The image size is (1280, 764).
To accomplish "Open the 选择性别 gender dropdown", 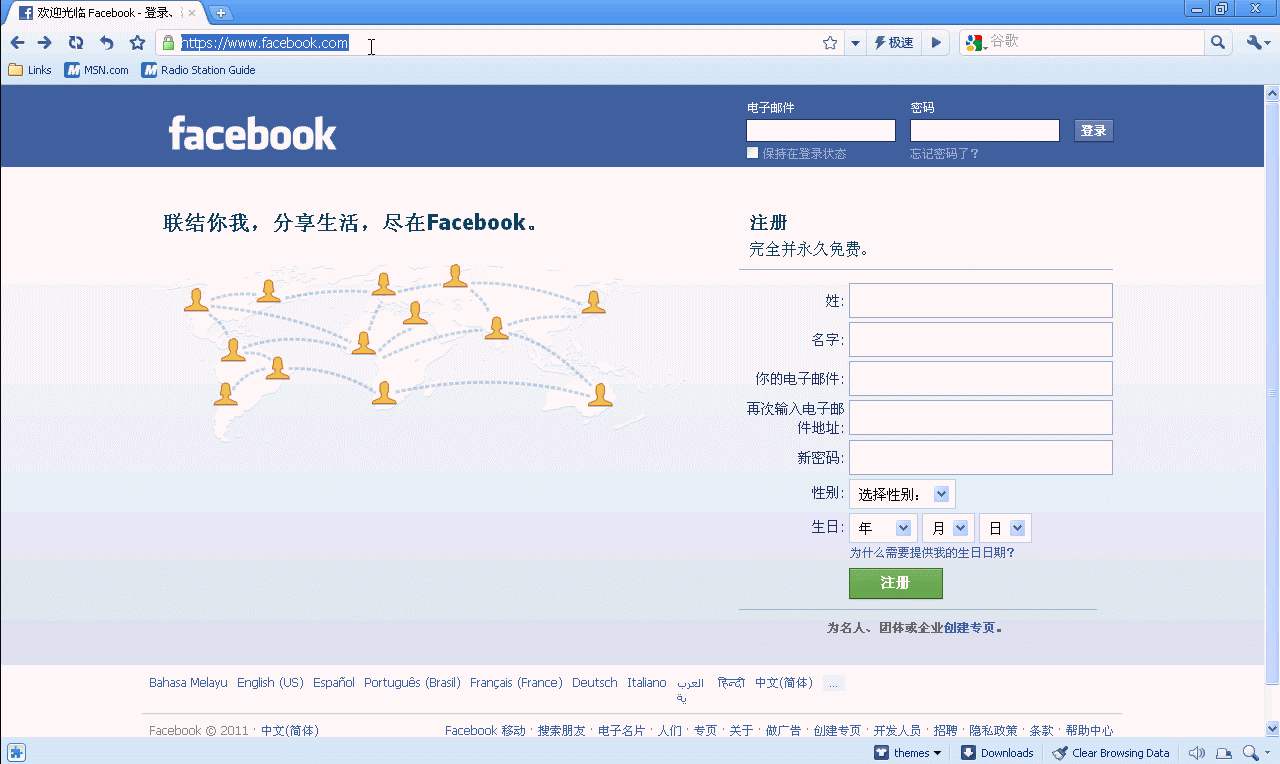I will (x=902, y=494).
